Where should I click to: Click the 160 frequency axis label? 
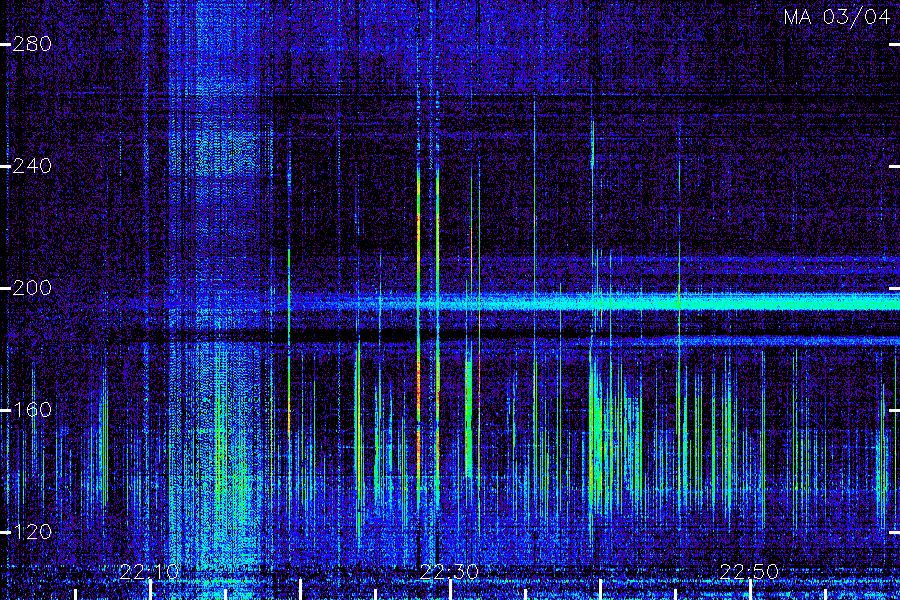tap(32, 409)
